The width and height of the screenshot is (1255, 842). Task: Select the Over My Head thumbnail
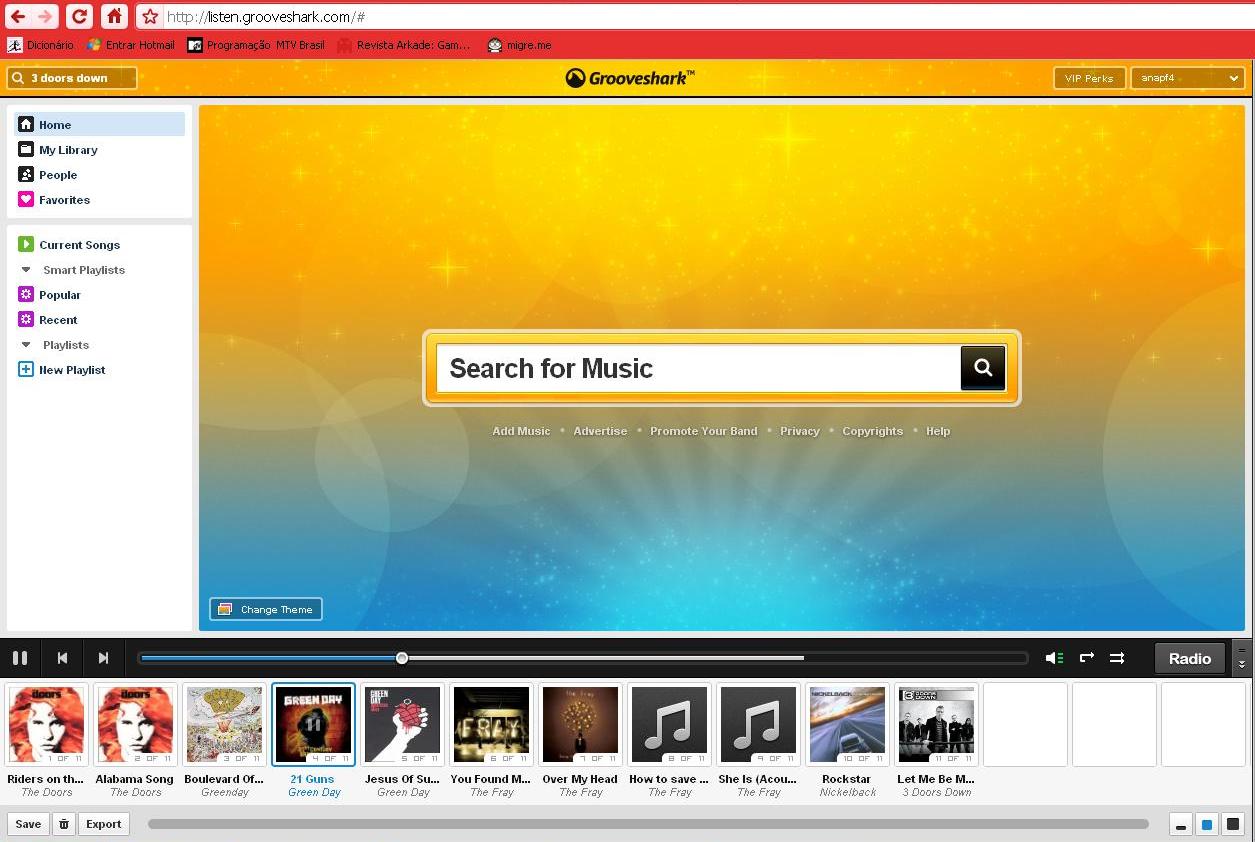pyautogui.click(x=580, y=725)
